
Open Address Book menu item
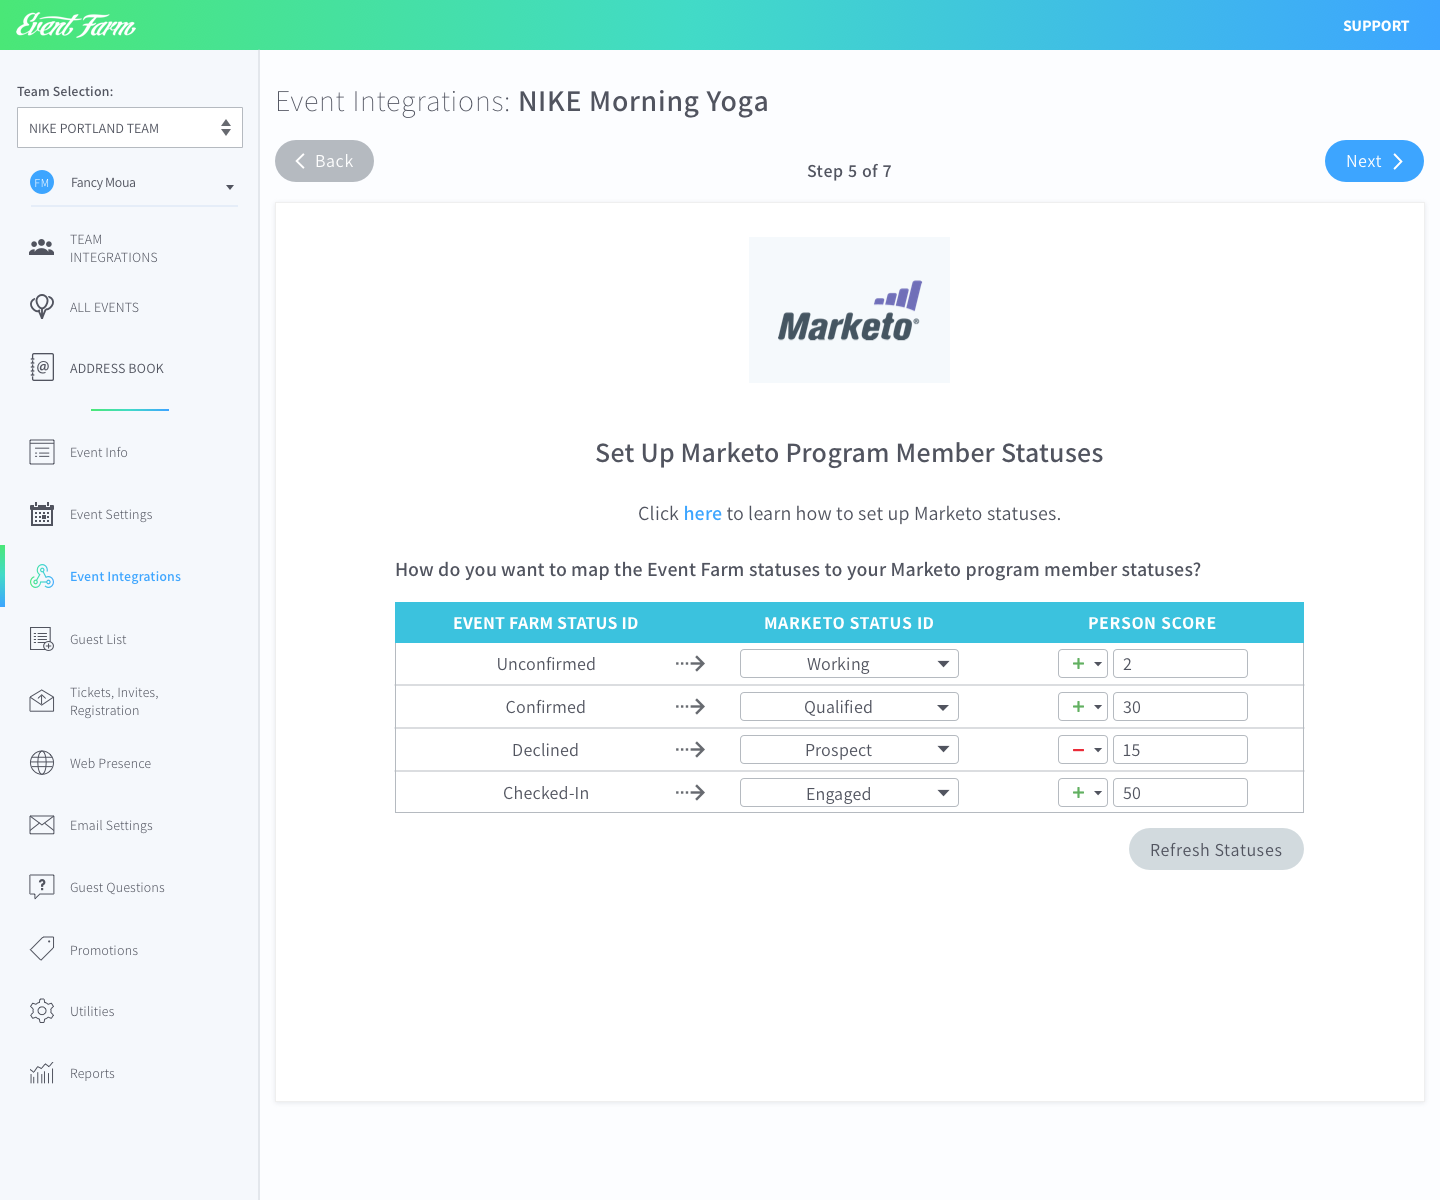[117, 368]
